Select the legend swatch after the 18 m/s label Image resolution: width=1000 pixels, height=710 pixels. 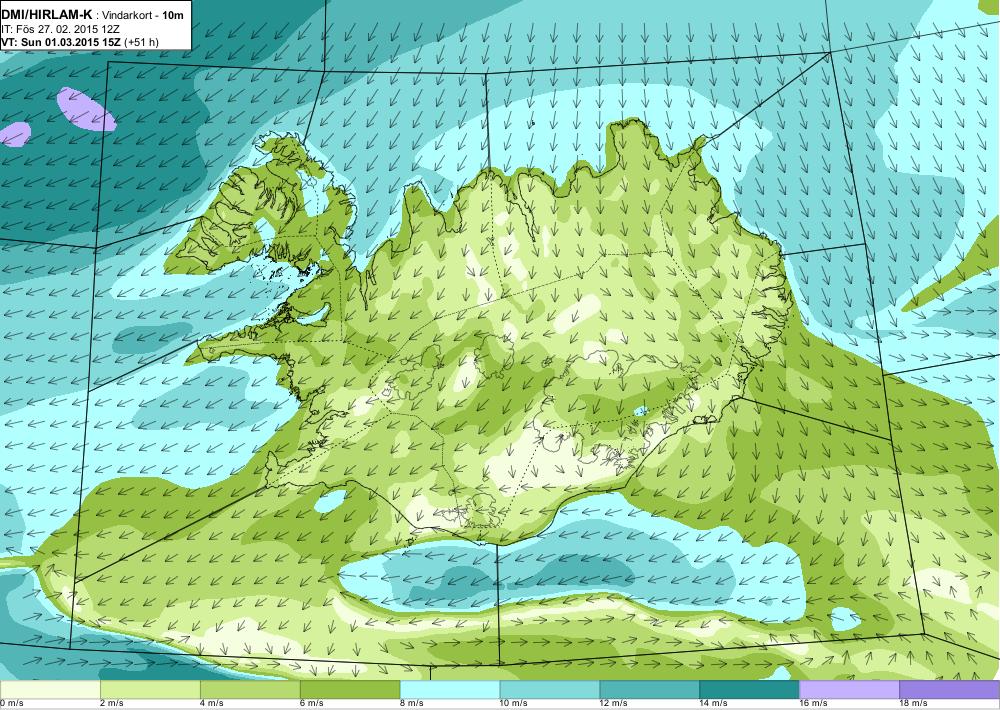point(950,690)
